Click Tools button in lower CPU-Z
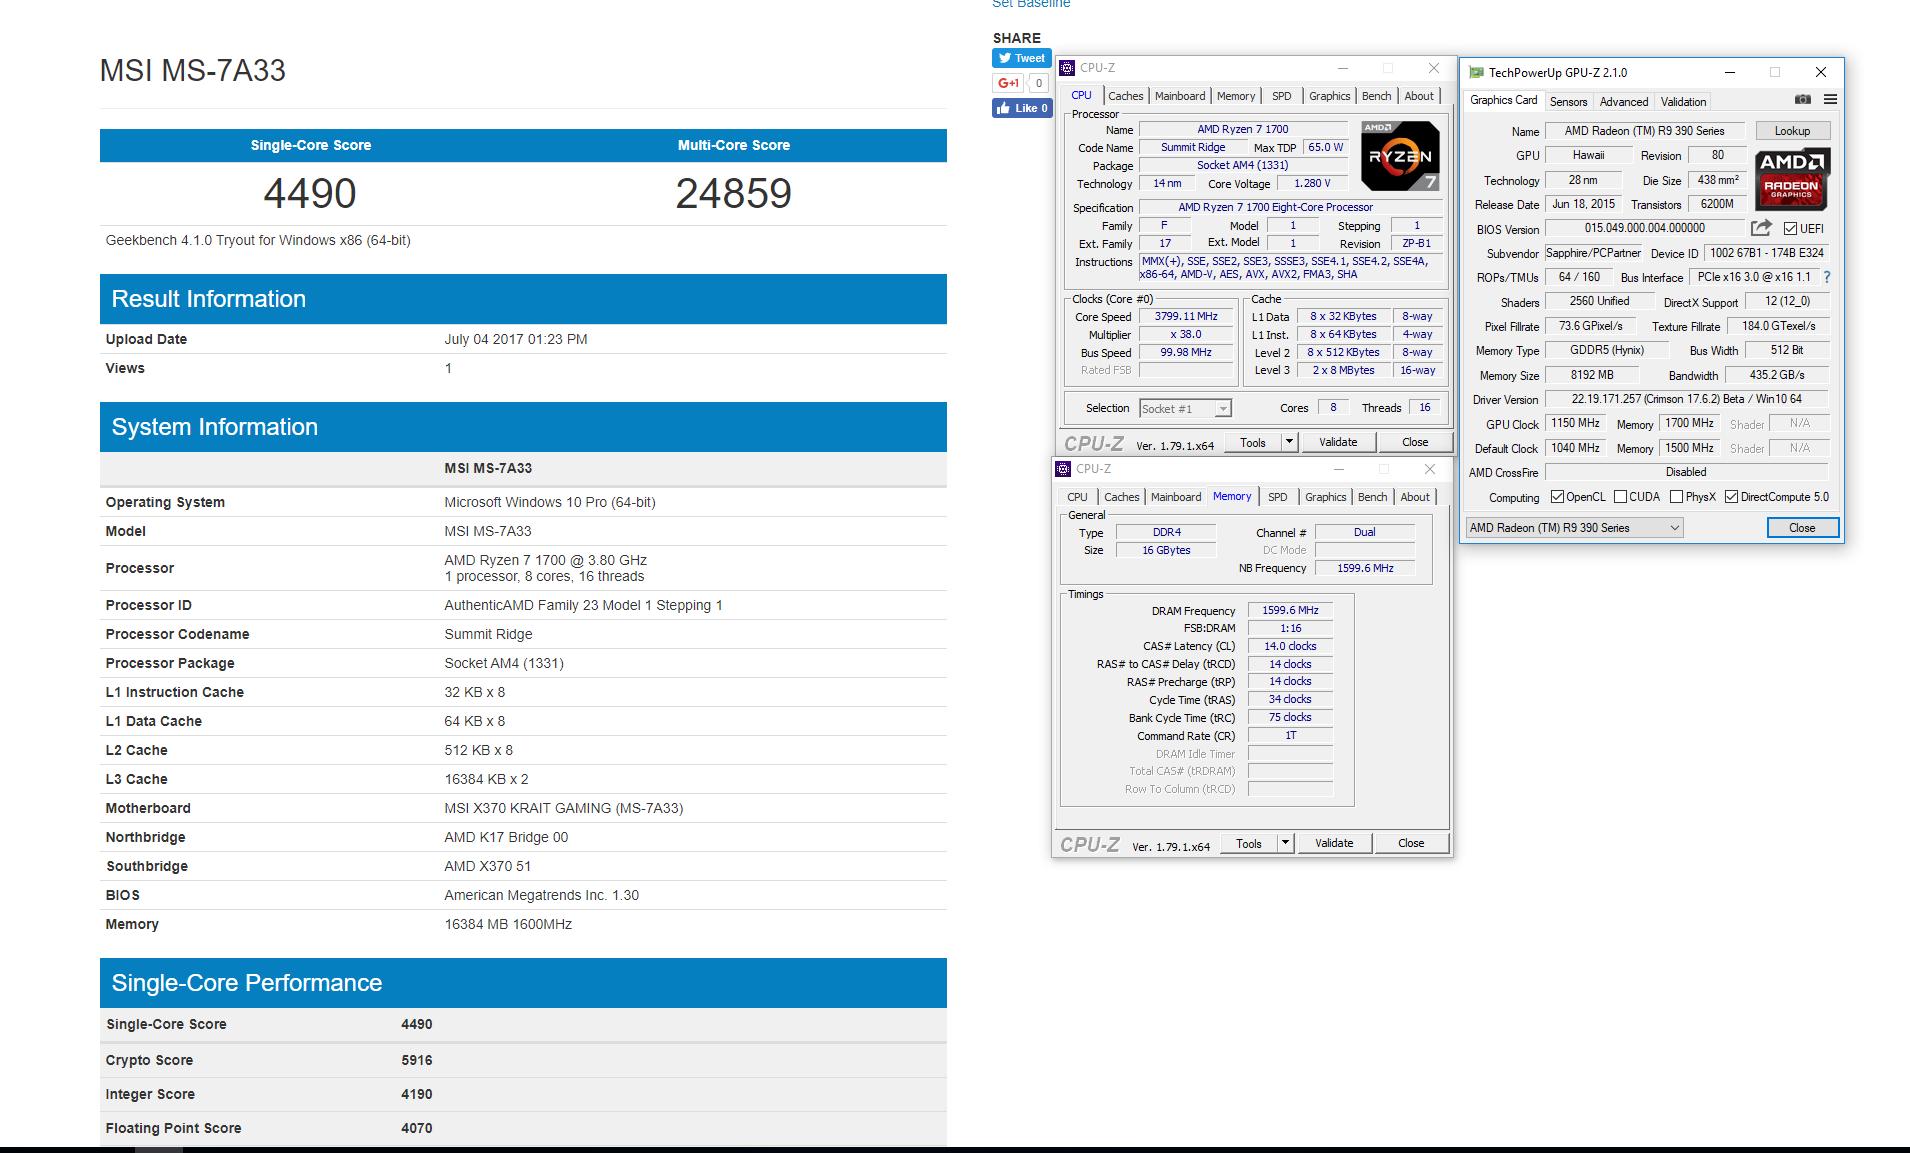This screenshot has height=1153, width=1910. tap(1249, 843)
